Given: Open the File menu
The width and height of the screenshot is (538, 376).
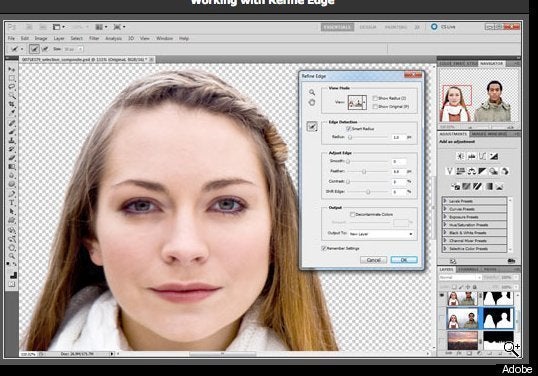Looking at the screenshot, I should 11,38.
